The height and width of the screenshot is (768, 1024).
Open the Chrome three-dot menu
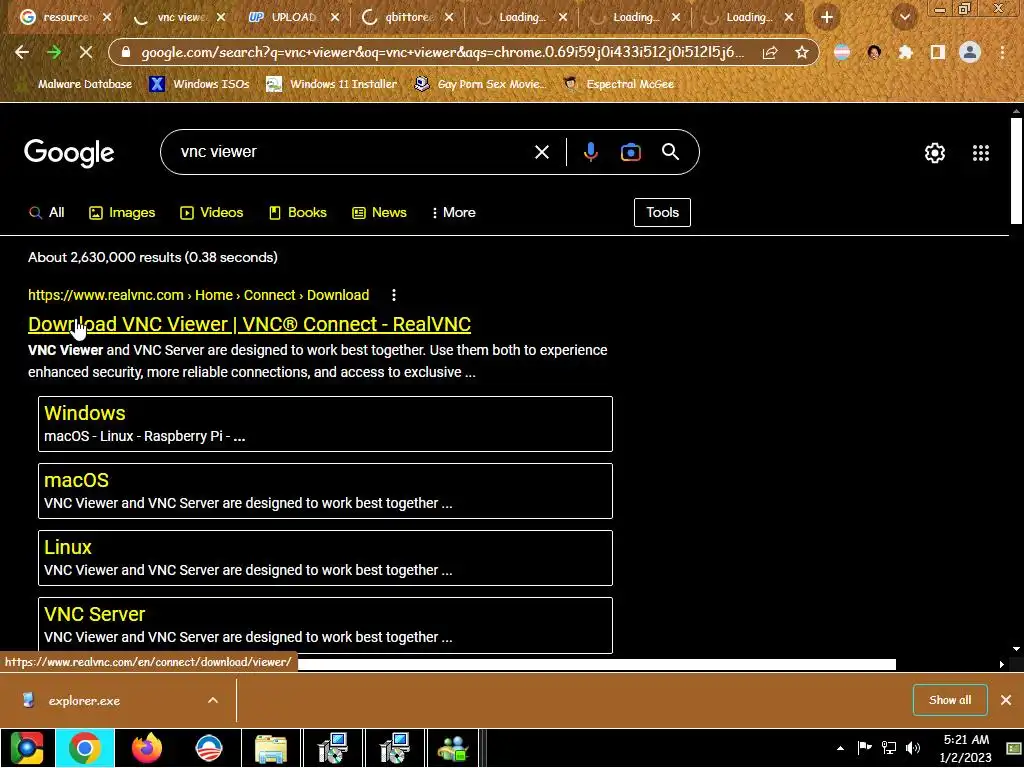pyautogui.click(x=1002, y=52)
